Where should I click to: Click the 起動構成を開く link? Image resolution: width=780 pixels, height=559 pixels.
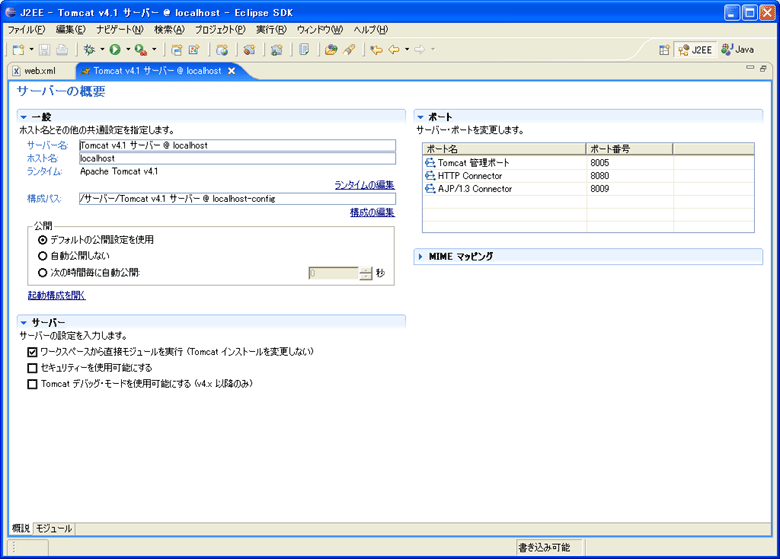(57, 295)
